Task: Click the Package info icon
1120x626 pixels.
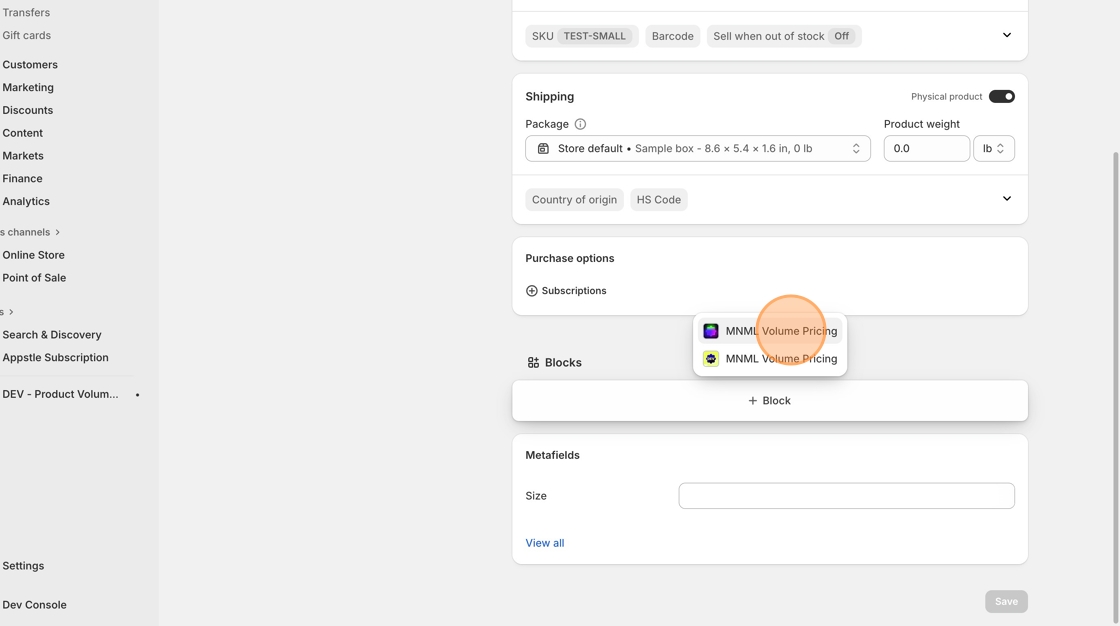Action: (x=580, y=124)
